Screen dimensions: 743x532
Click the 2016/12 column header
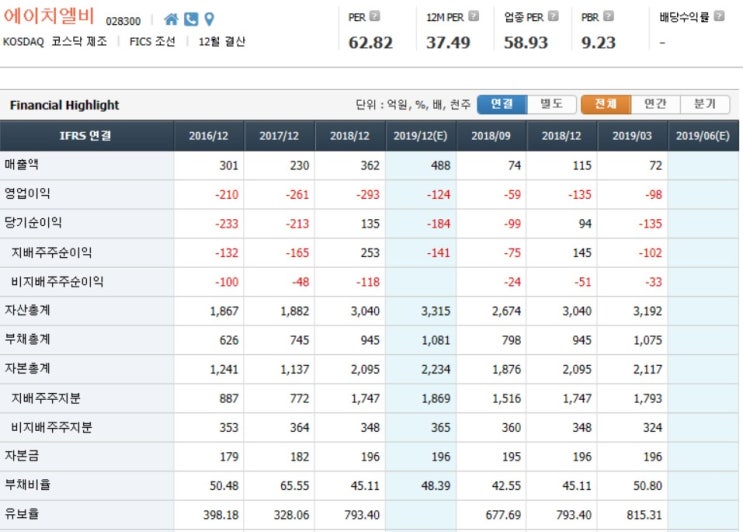(x=208, y=136)
